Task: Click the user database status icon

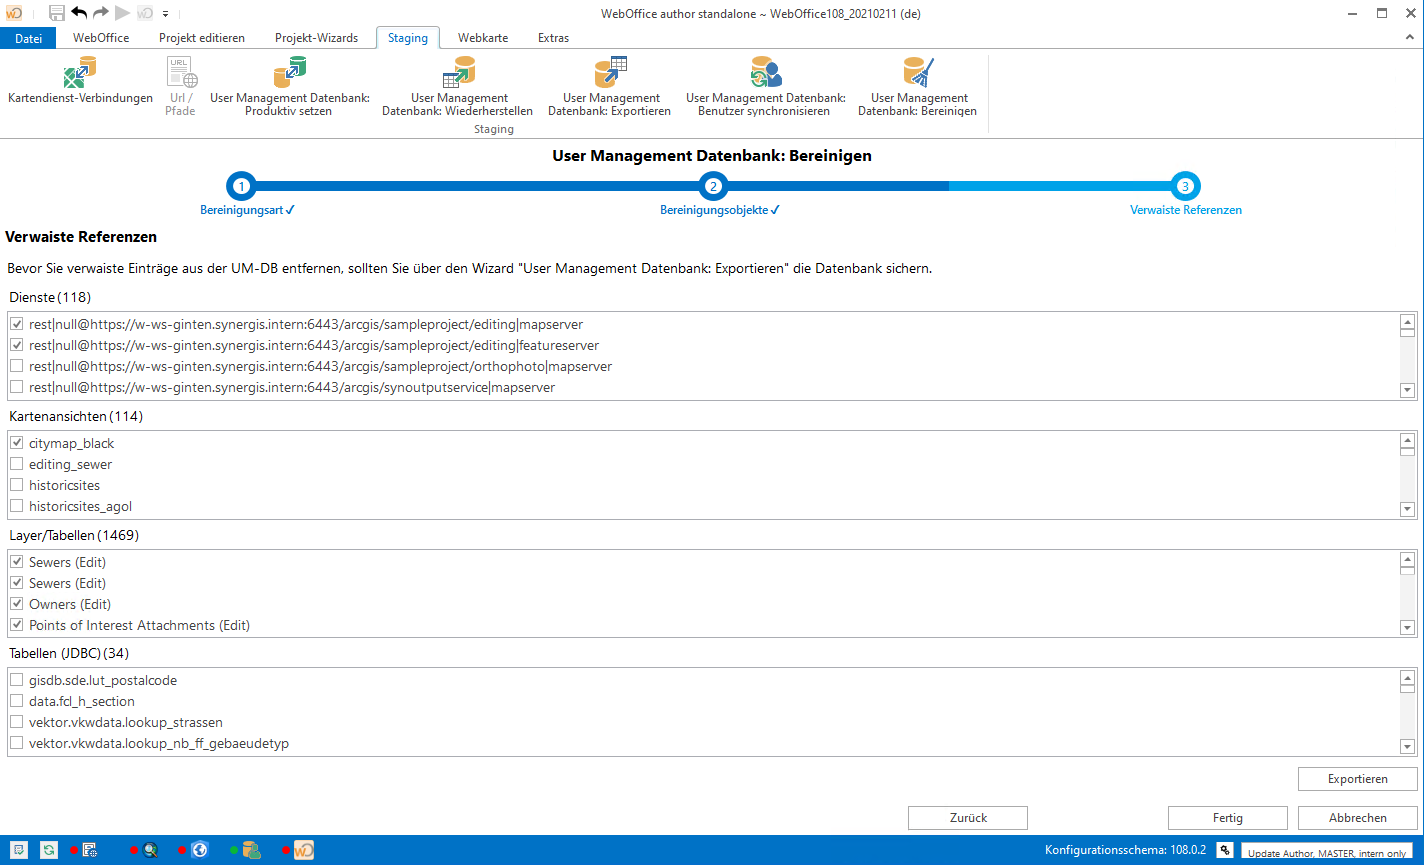Action: 251,850
